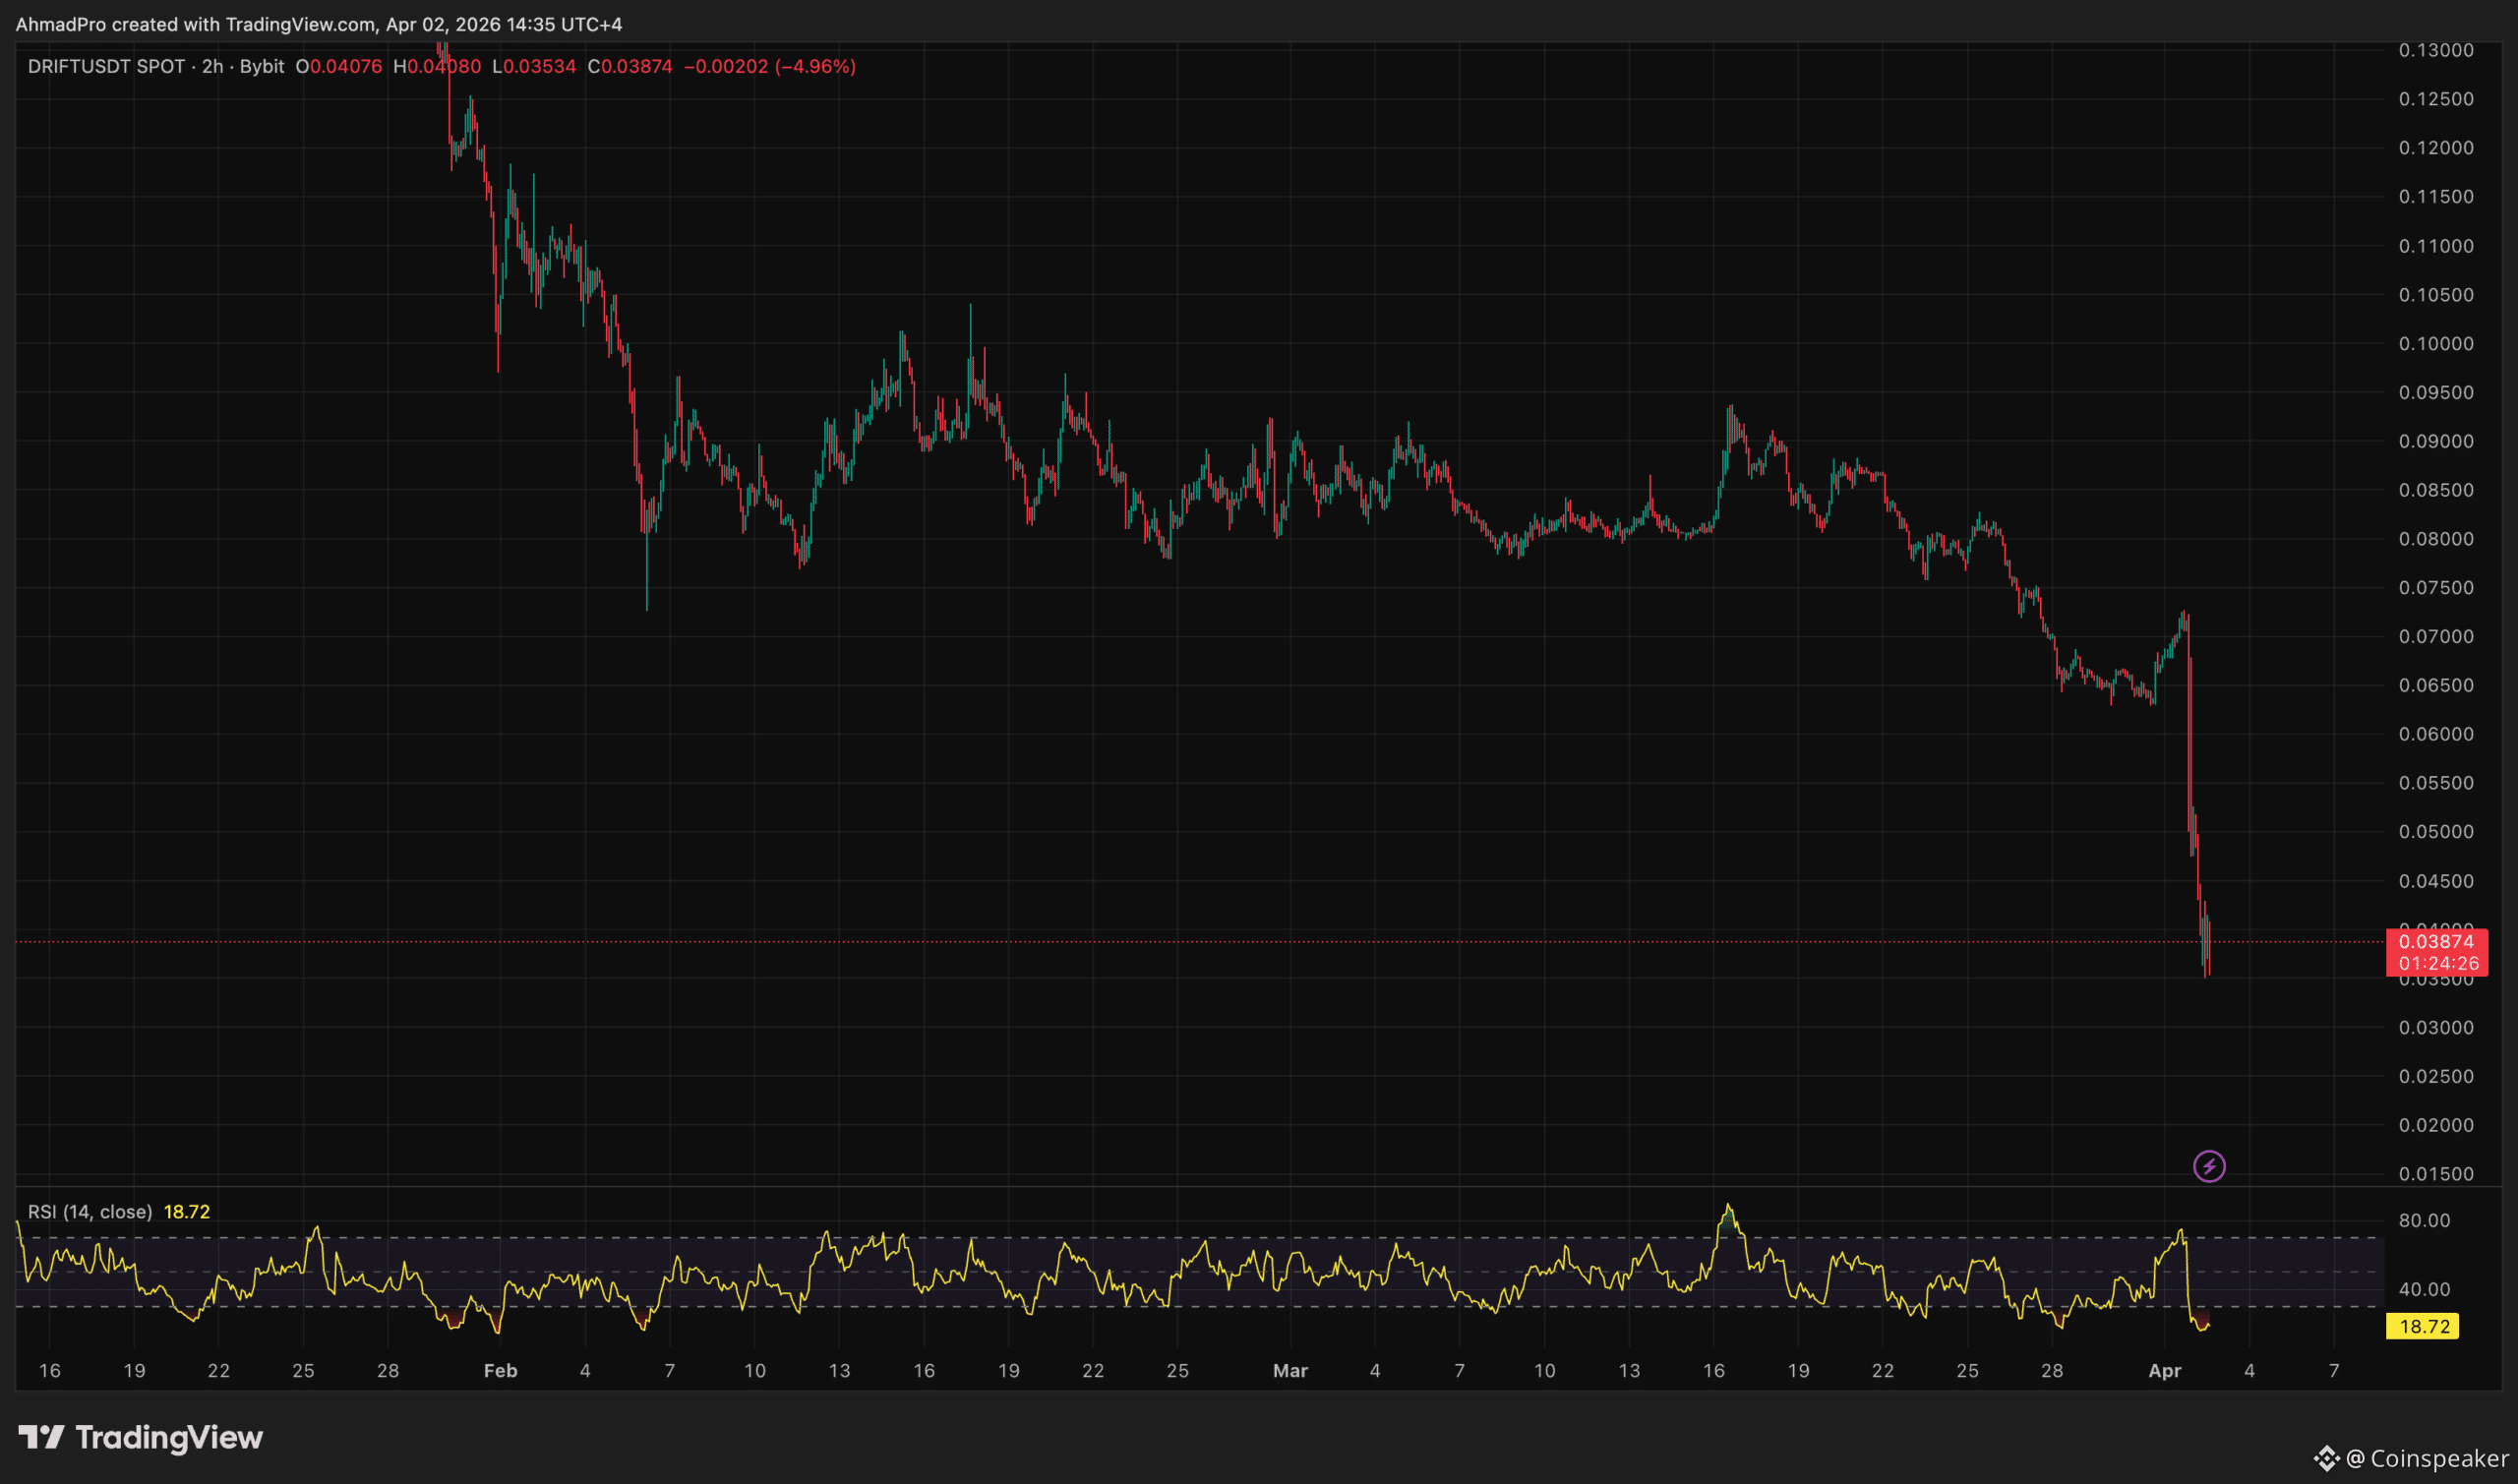Click the 0.06000 price scale label

click(x=2435, y=734)
